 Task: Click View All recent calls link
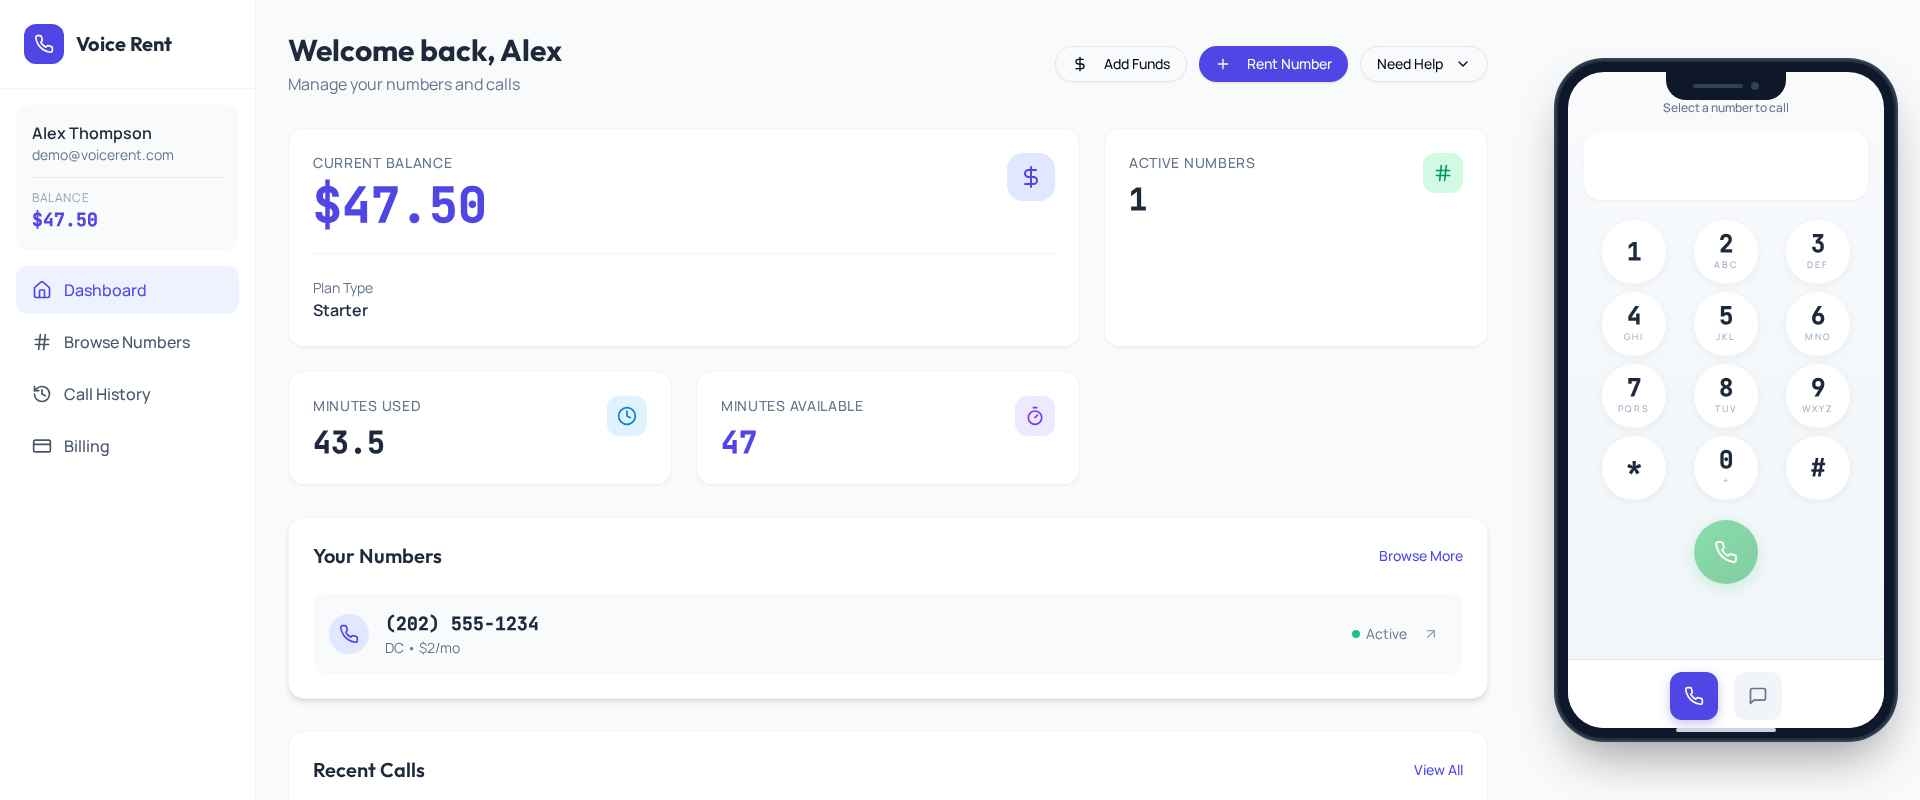pos(1437,770)
